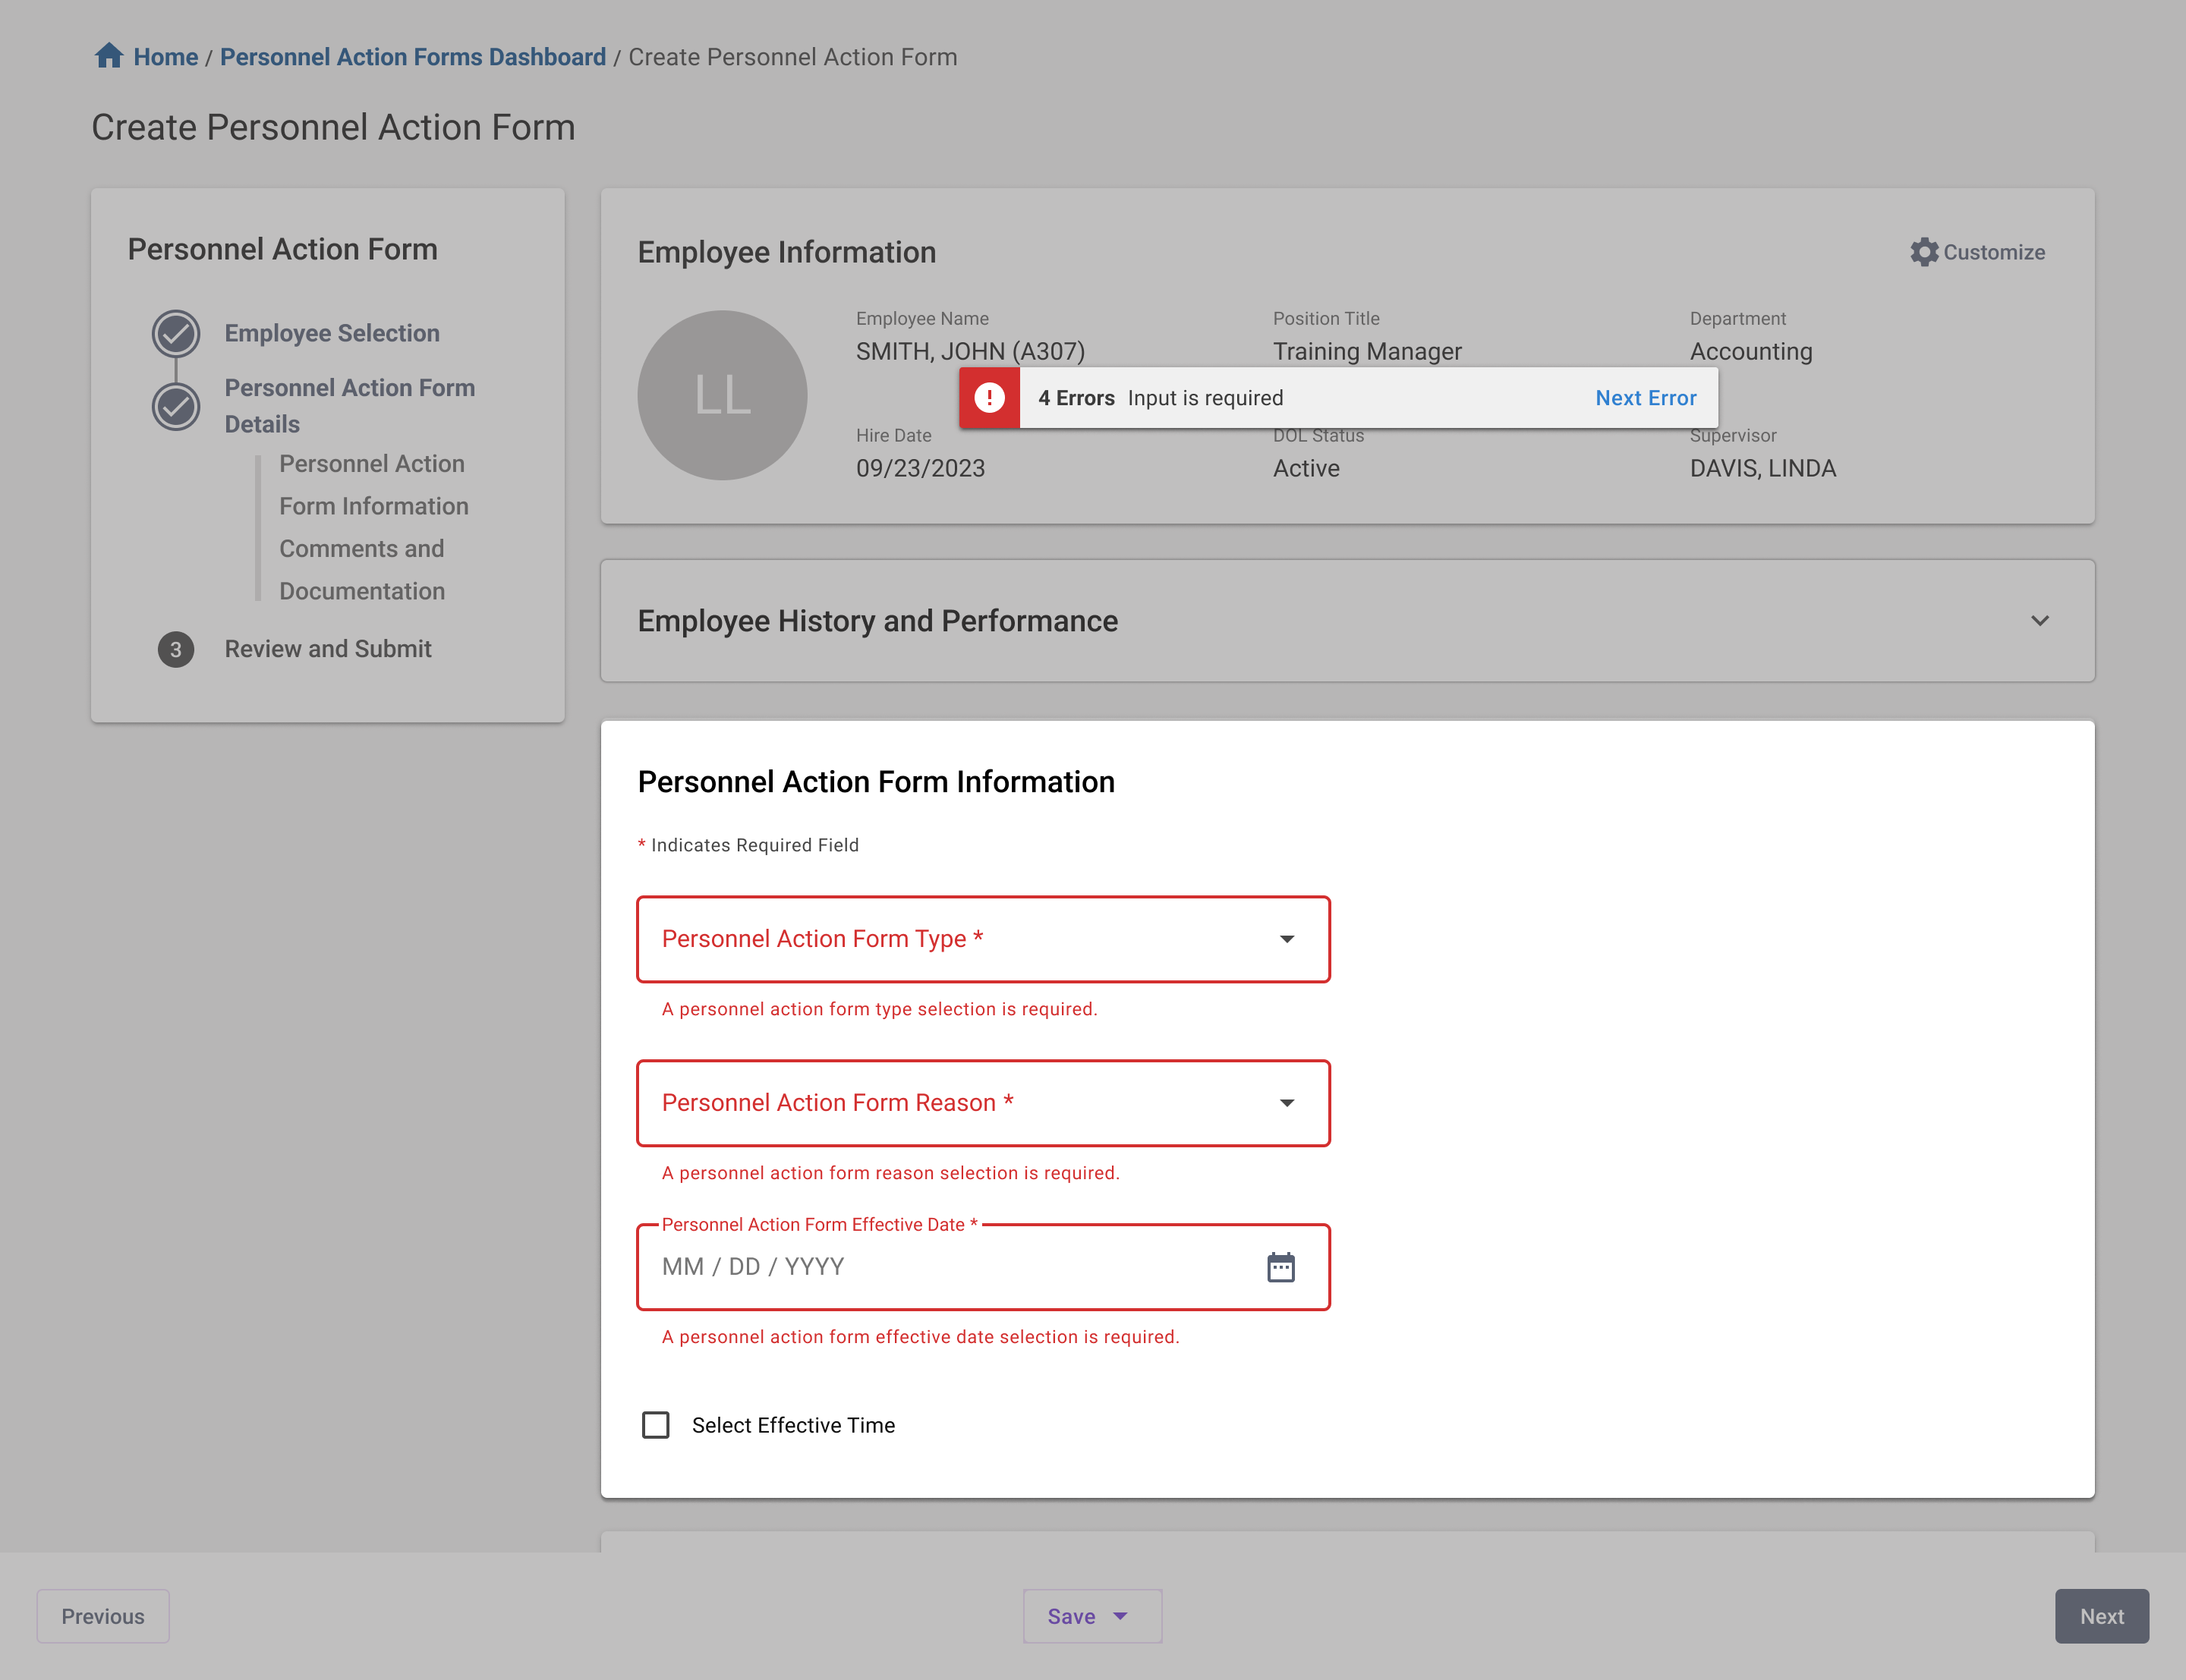Click the Employee Selection checkmark step icon
This screenshot has height=1680, width=2186.
[176, 334]
